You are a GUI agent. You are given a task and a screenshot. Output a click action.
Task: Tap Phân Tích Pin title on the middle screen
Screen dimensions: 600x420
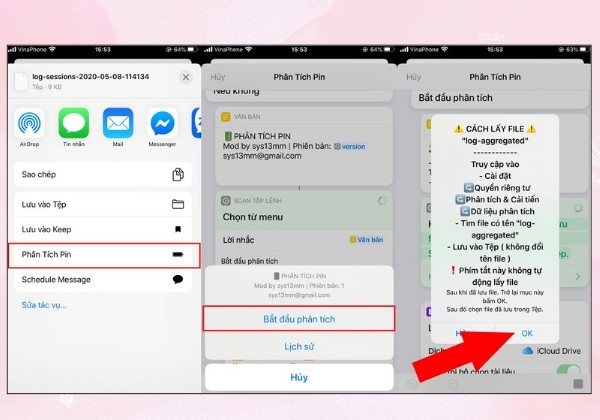[x=299, y=77]
